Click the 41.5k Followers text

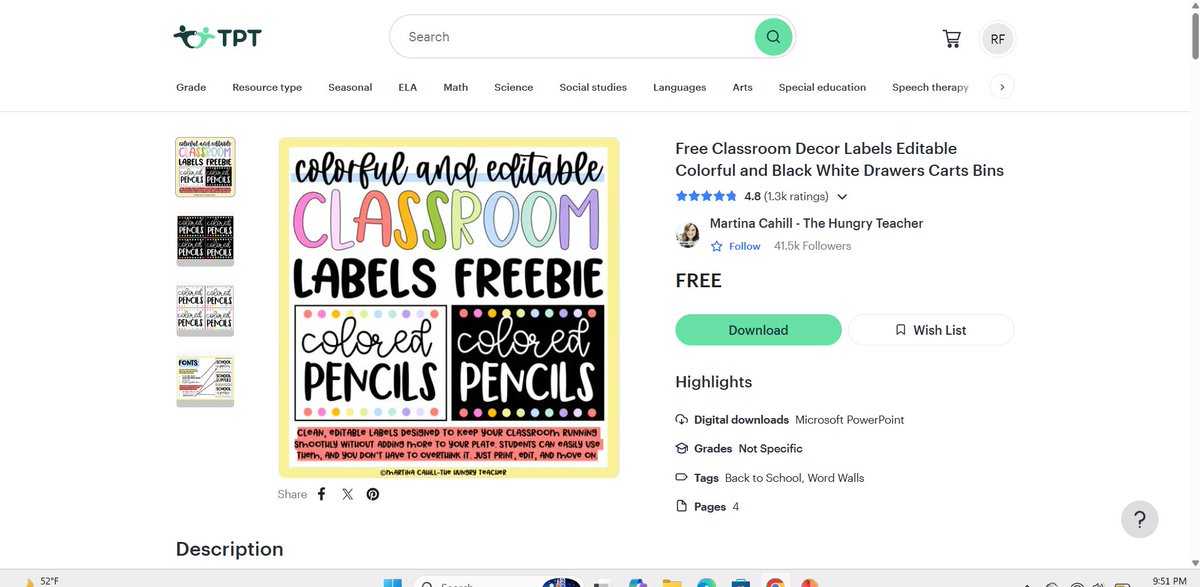pyautogui.click(x=813, y=246)
